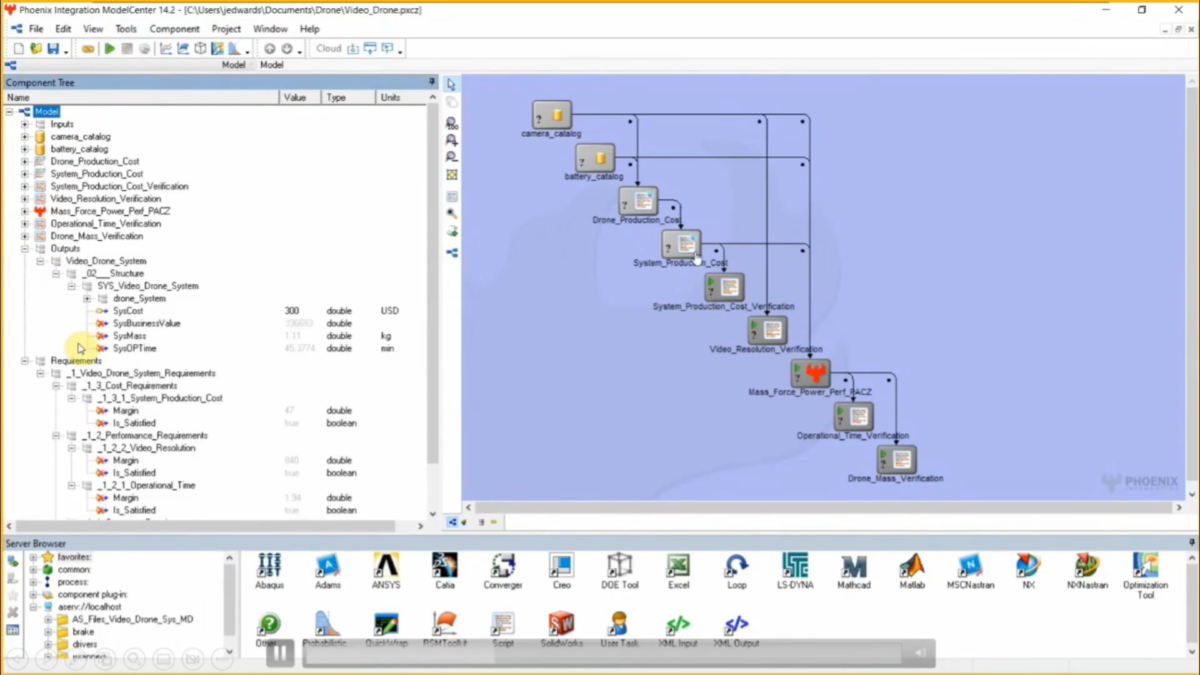Select the Drone_Production_Cost tree item
Image resolution: width=1200 pixels, height=675 pixels.
(94, 162)
